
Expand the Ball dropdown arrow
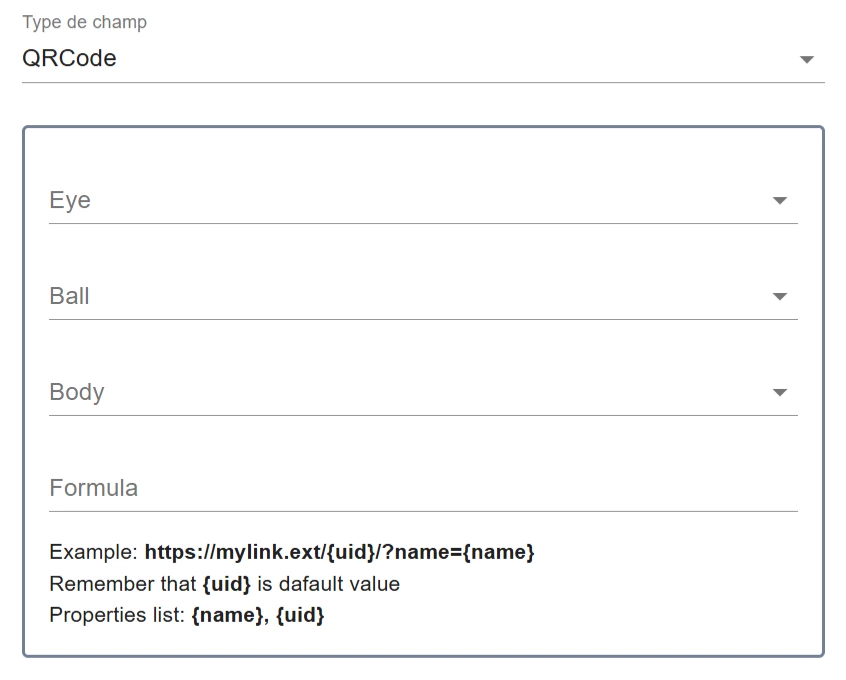pos(780,296)
